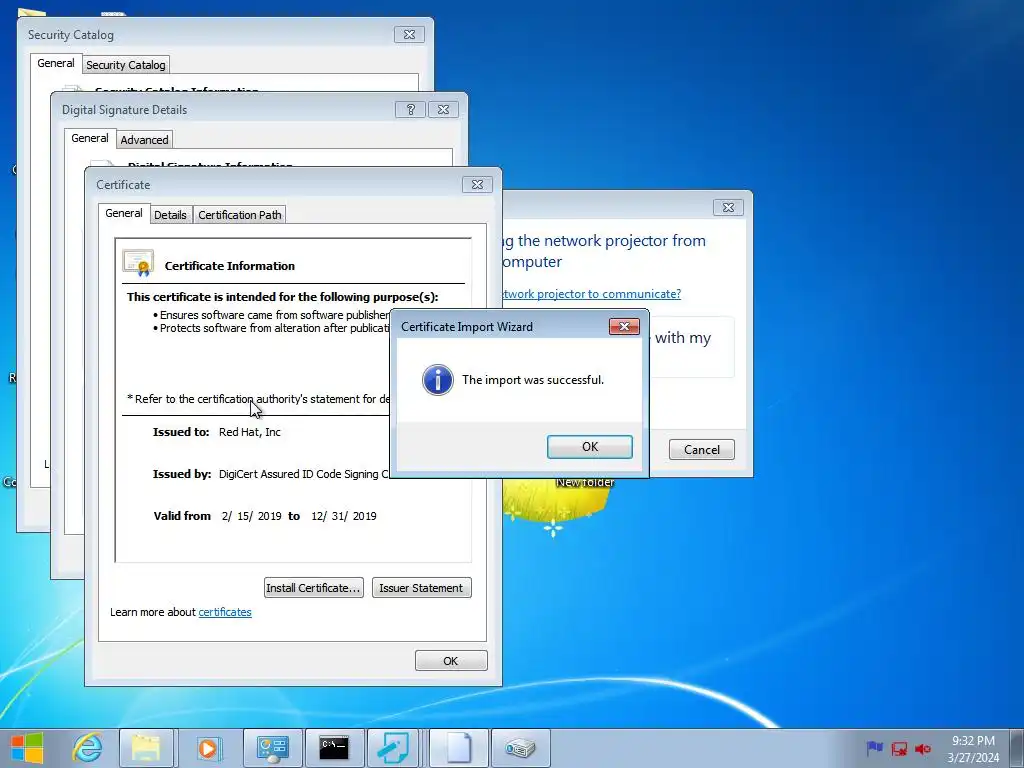
Task: Open the Security Catalog tab in Security Catalog window
Action: pos(125,65)
